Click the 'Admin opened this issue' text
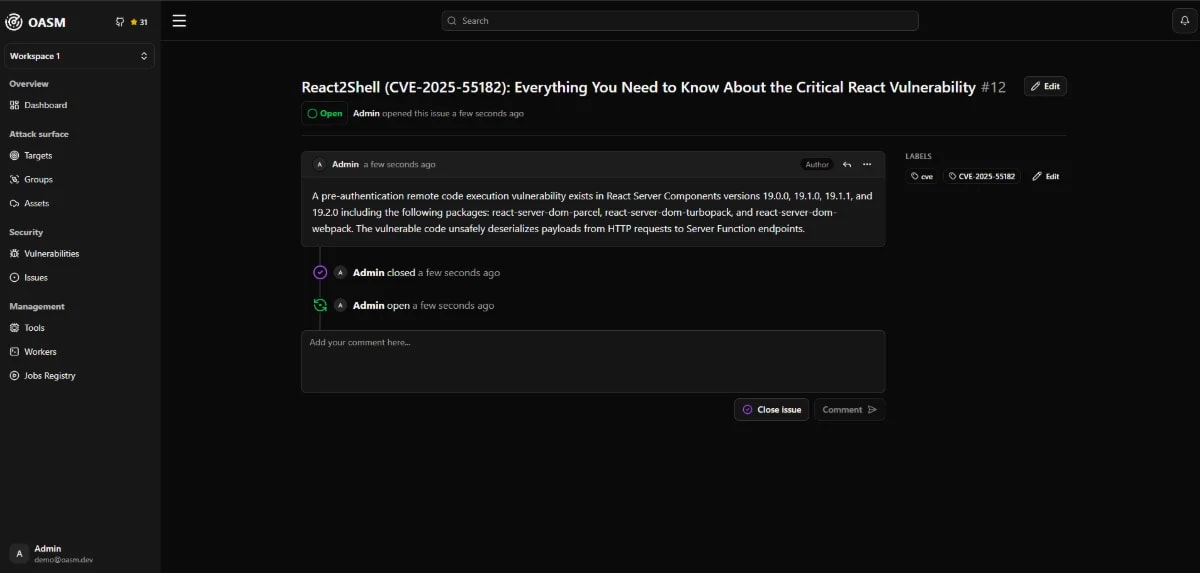The height and width of the screenshot is (573, 1200). [x=438, y=113]
